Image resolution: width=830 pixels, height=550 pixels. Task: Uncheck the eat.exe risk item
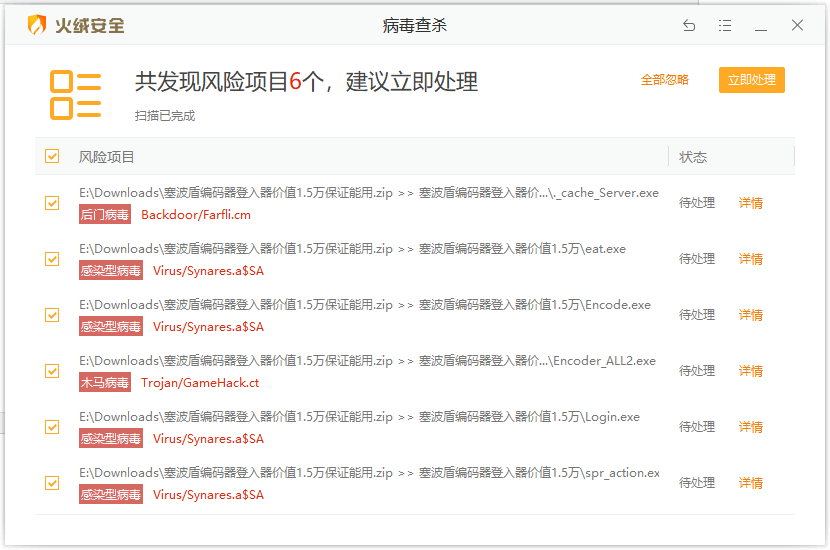pyautogui.click(x=52, y=259)
